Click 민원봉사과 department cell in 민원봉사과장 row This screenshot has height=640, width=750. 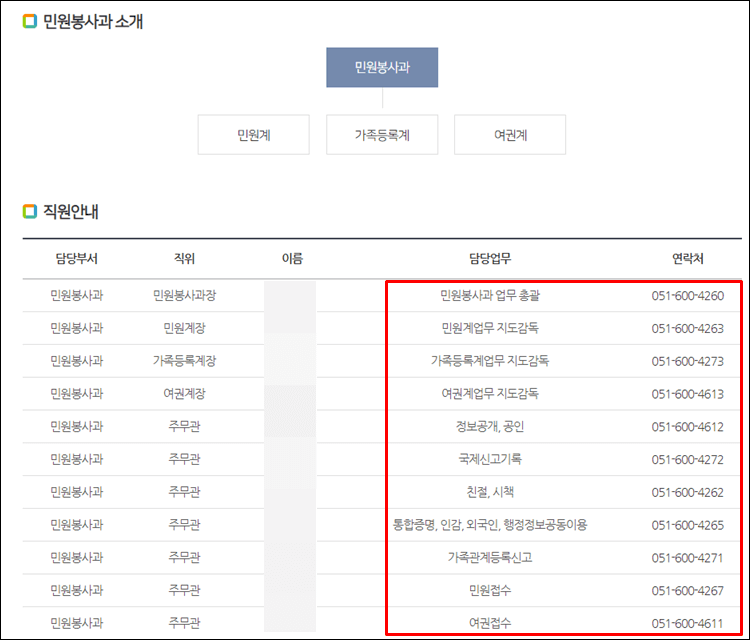pyautogui.click(x=77, y=296)
